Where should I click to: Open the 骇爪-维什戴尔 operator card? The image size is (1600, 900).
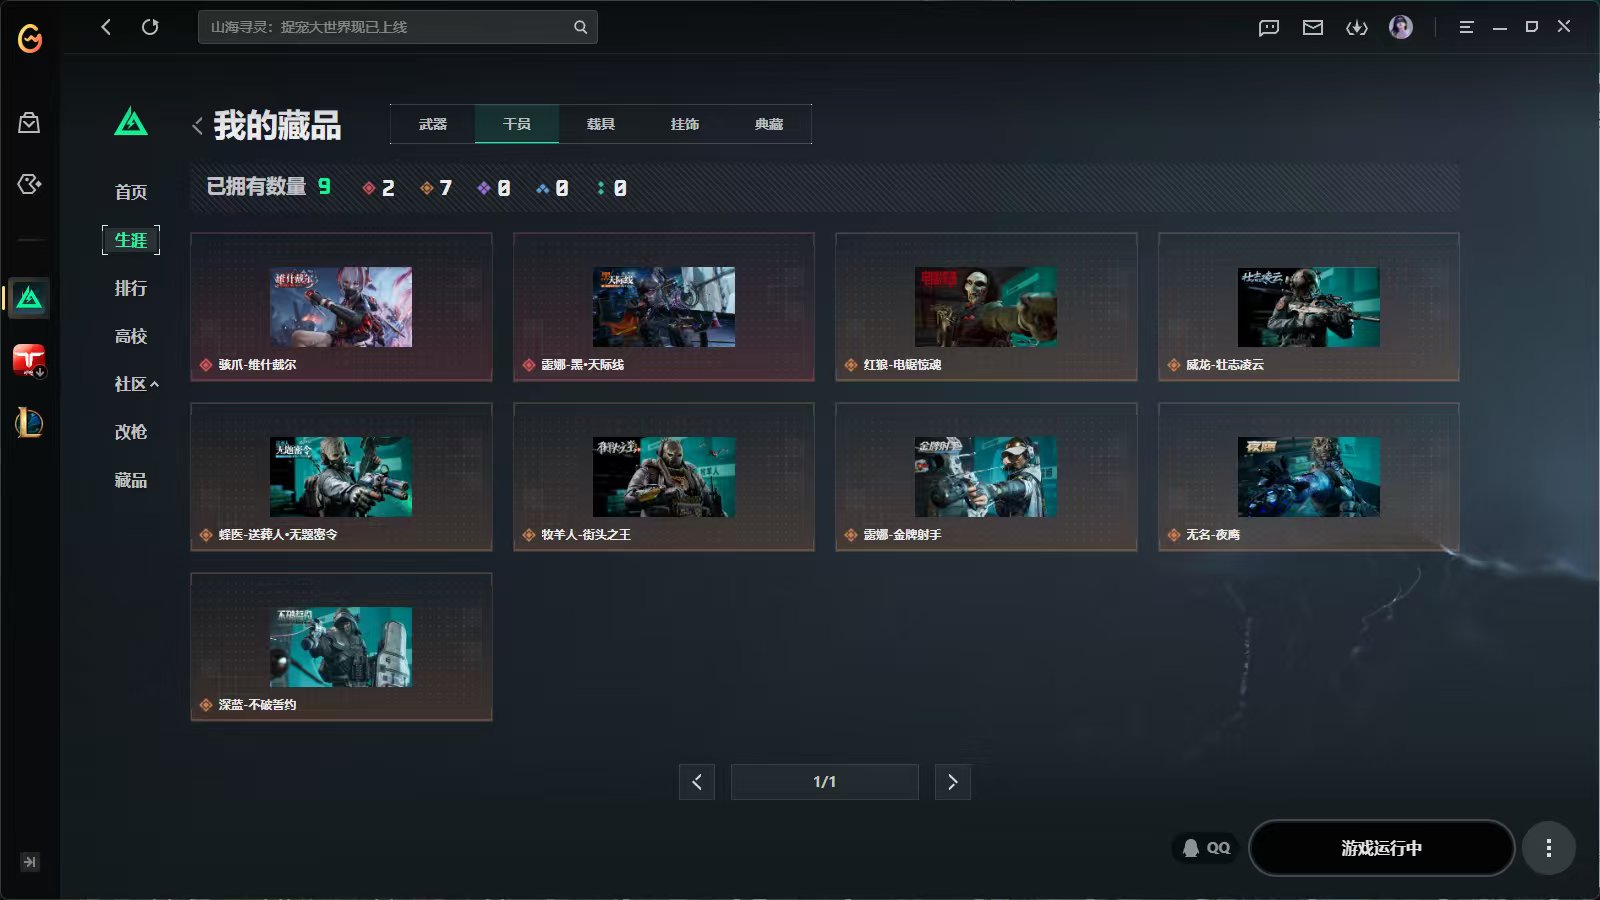coord(341,307)
